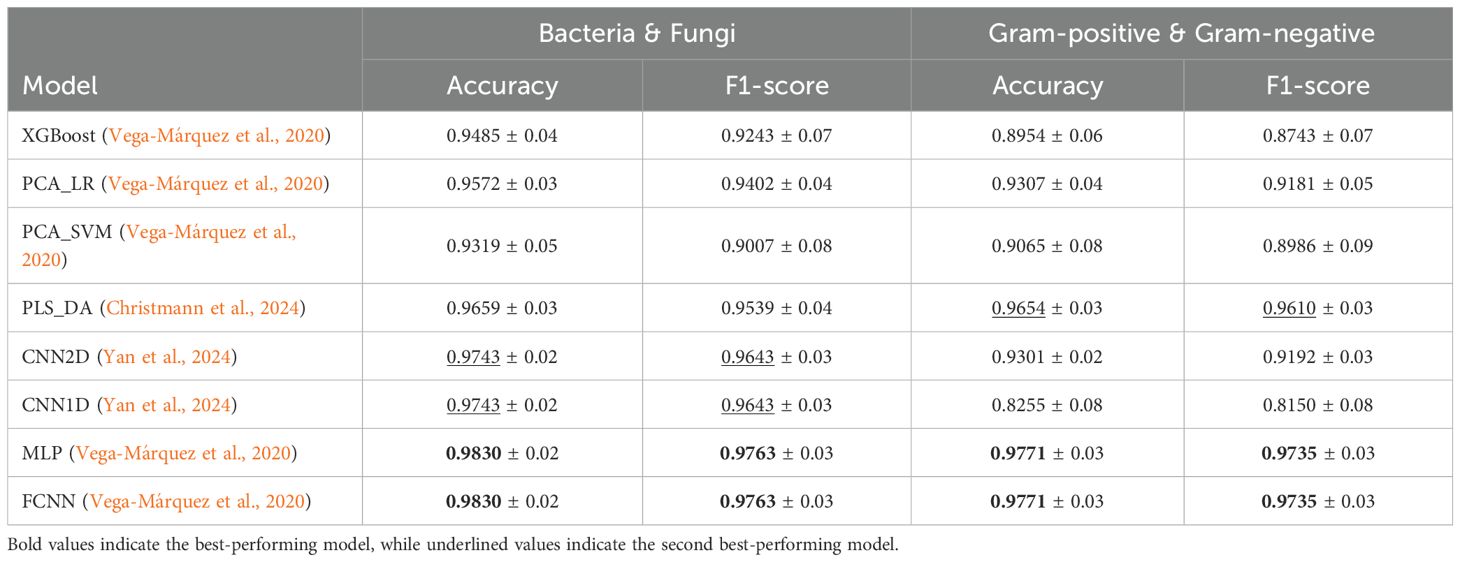Click the Gram-positive & Gram-negative group header
This screenshot has width=1460, height=562.
pos(1181,33)
